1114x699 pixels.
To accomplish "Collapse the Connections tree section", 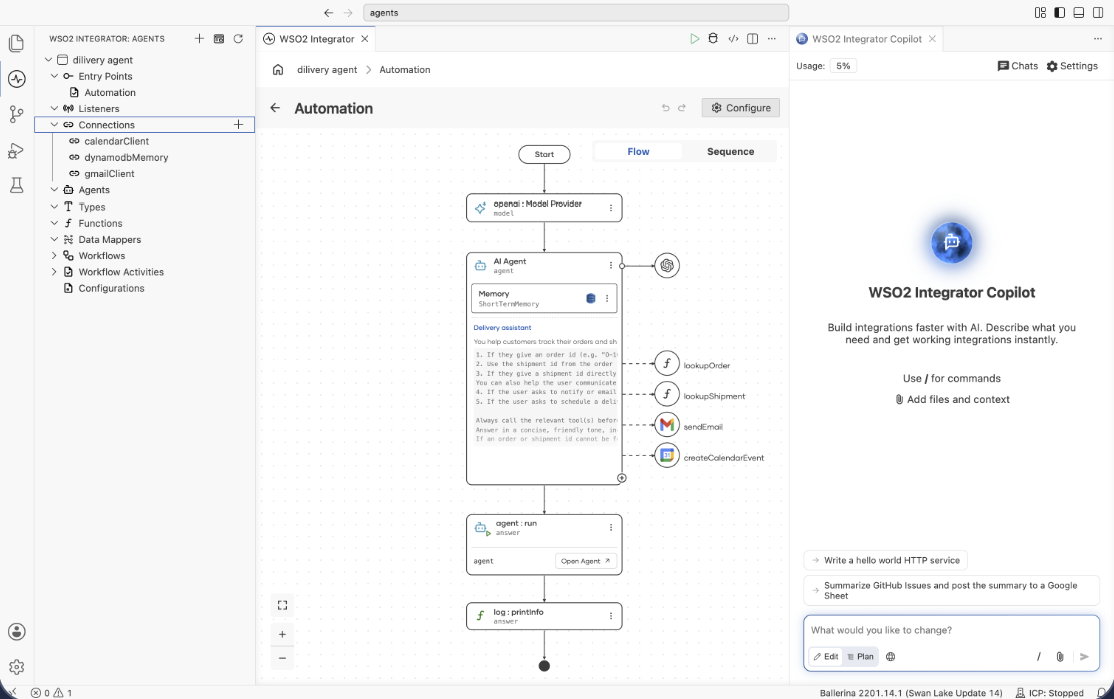I will click(54, 124).
